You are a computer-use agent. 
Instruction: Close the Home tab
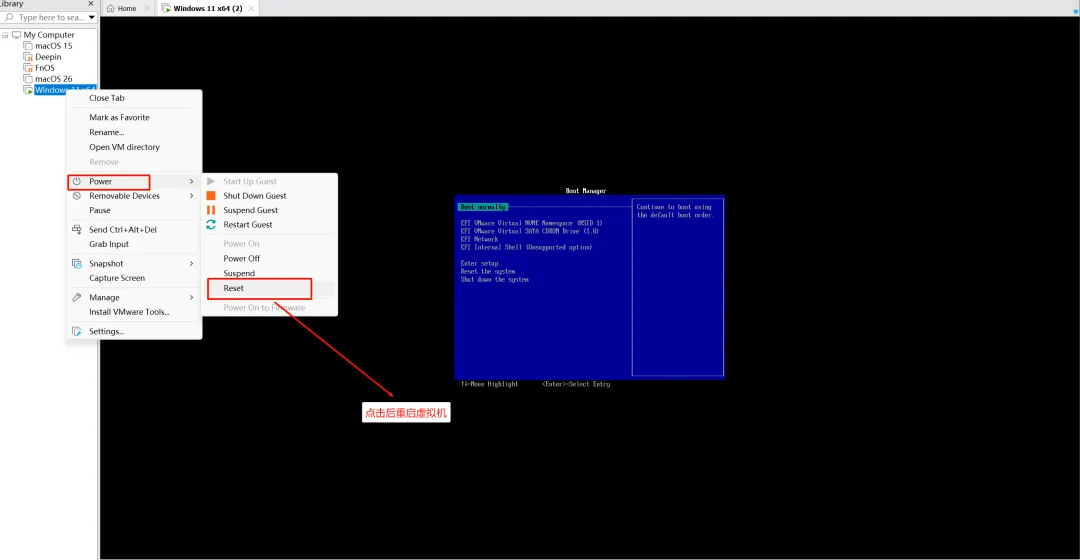pyautogui.click(x=147, y=8)
